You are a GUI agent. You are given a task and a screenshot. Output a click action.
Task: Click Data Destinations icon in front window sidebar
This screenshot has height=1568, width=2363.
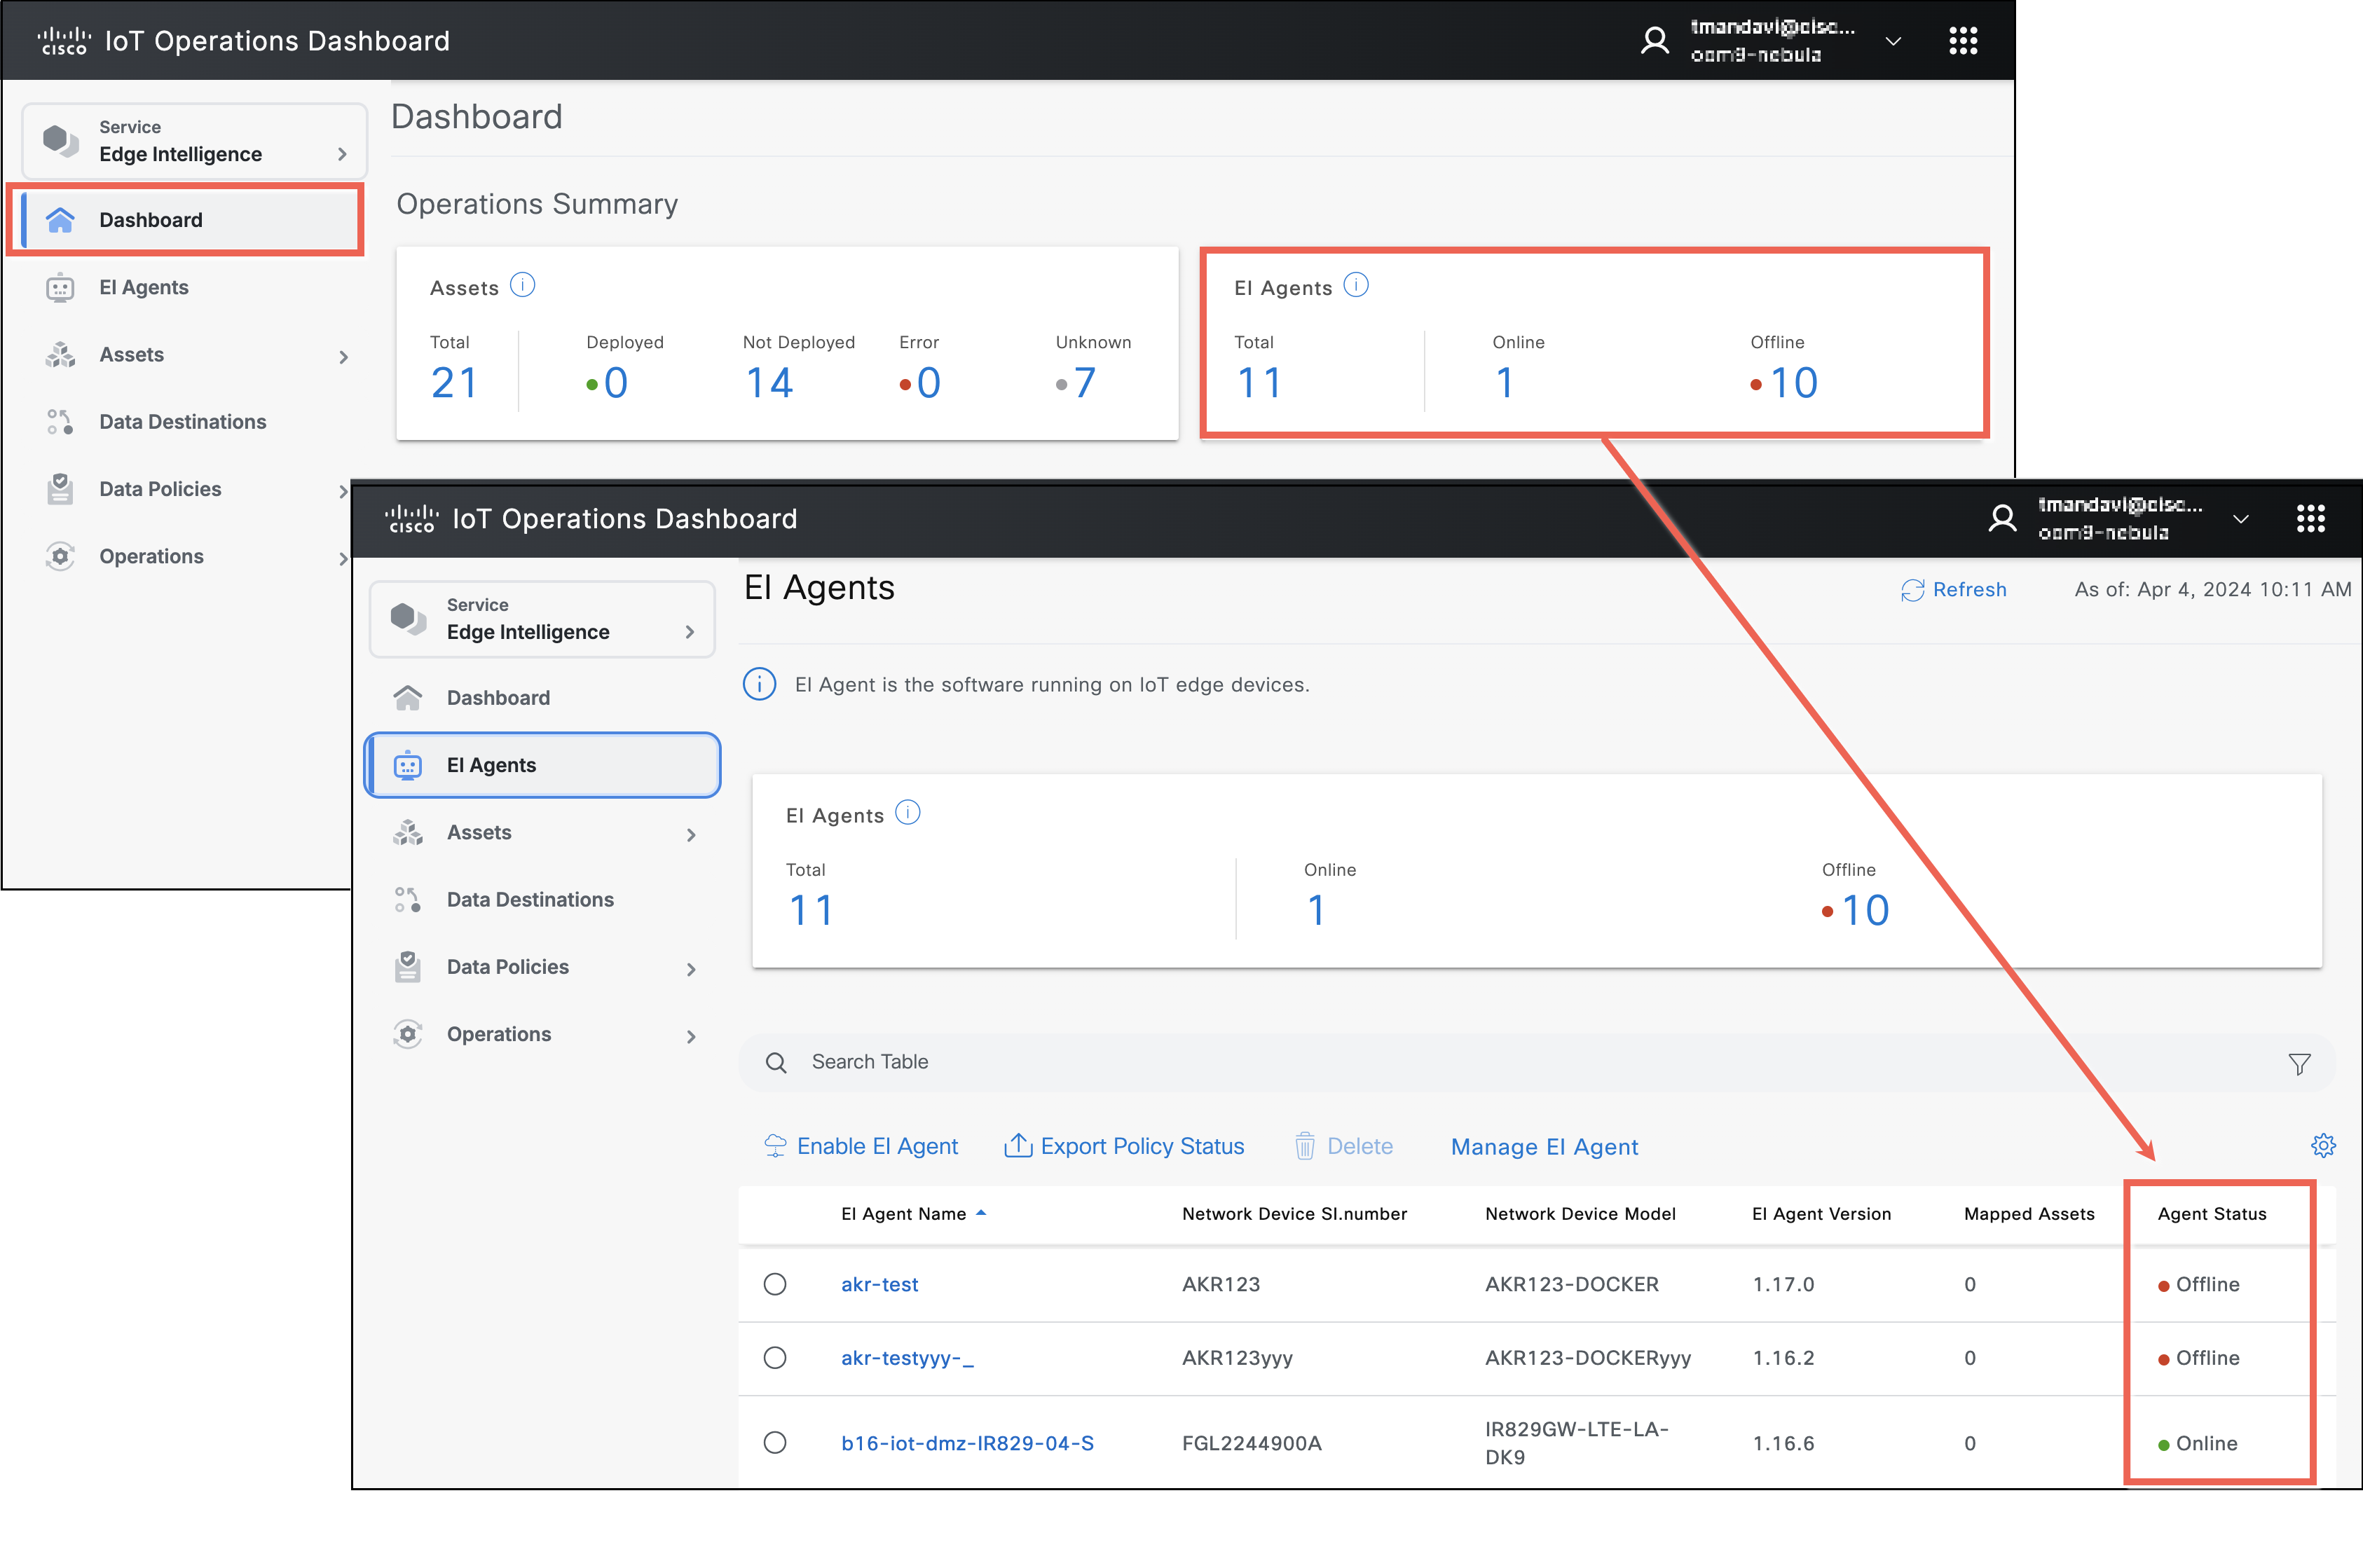(408, 900)
